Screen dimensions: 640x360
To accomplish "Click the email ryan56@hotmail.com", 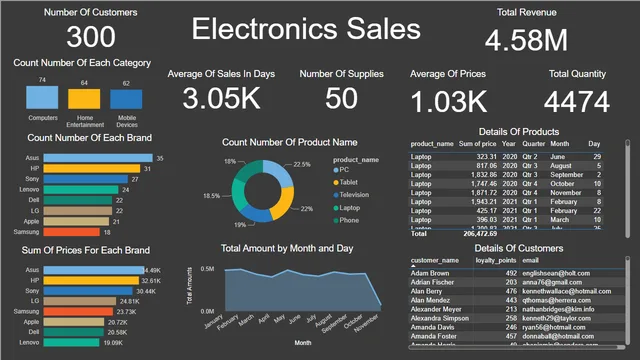I will (x=554, y=327).
